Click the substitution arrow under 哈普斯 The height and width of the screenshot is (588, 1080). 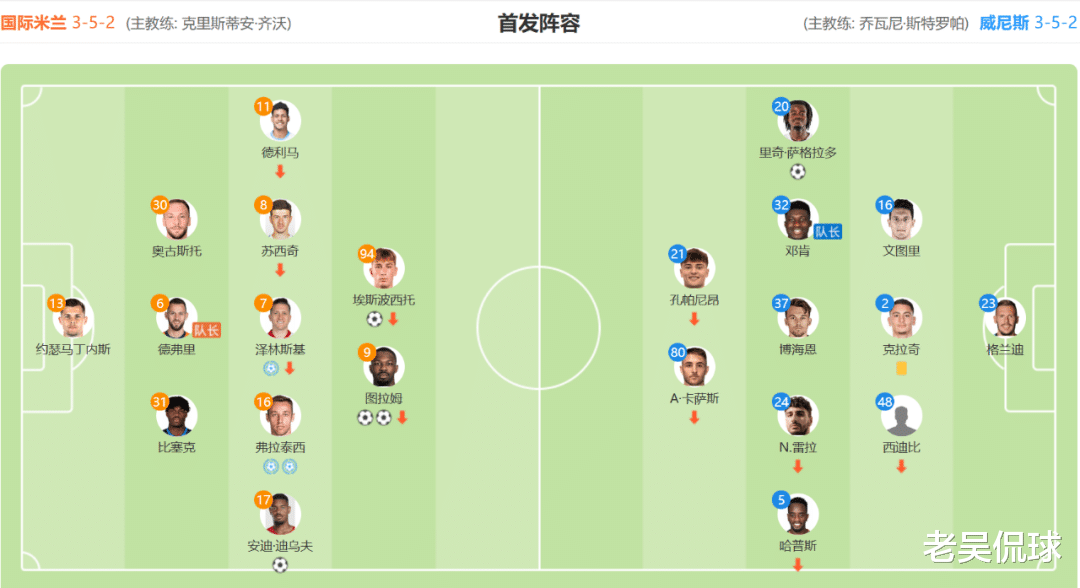coord(797,565)
